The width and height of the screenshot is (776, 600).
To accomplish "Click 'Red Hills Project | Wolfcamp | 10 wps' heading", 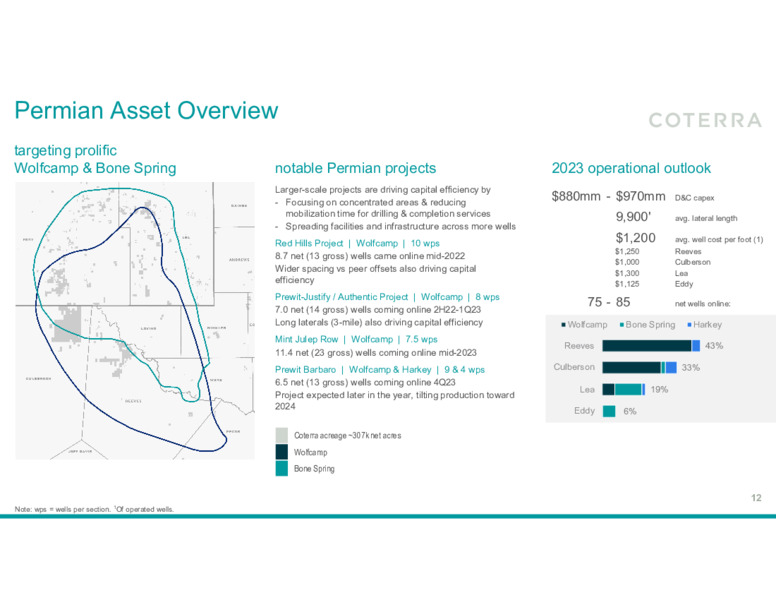I will click(357, 243).
